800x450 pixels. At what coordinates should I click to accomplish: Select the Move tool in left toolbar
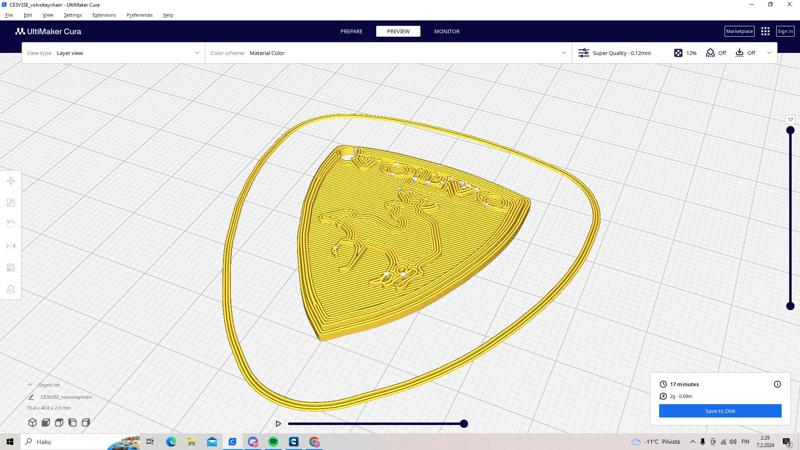11,181
